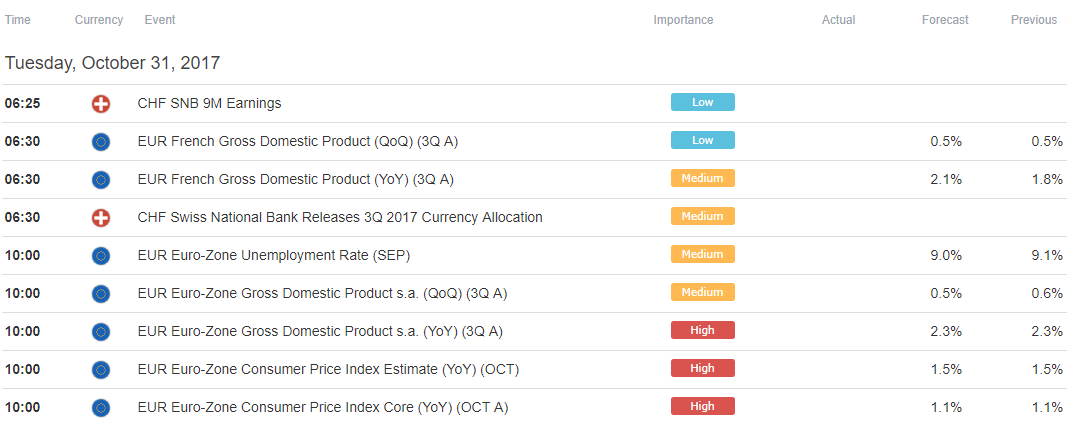Click the Swiss flag for Currency Allocation row

coord(100,218)
